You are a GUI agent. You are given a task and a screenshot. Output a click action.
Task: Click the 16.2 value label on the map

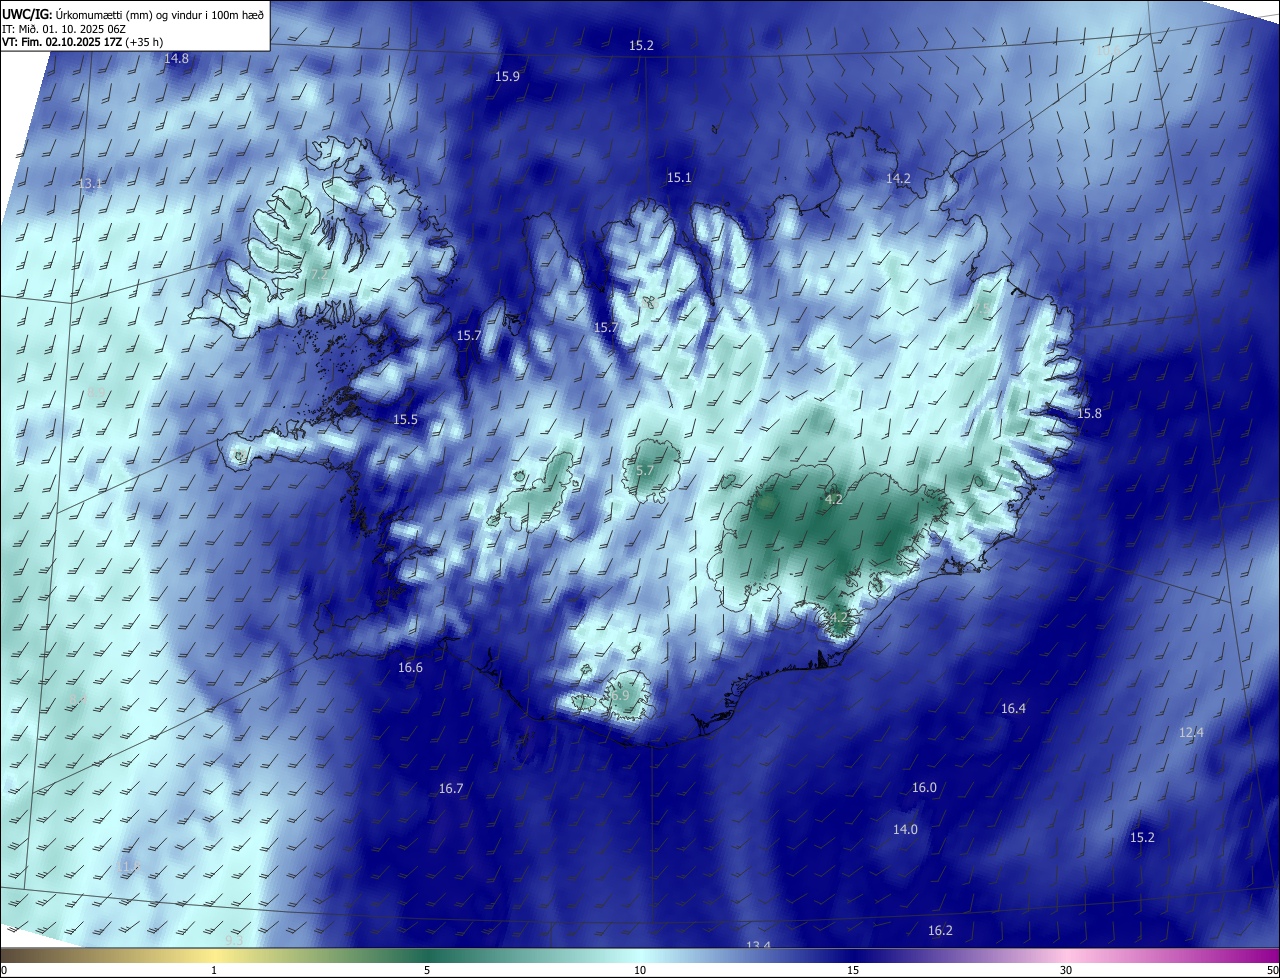click(940, 931)
